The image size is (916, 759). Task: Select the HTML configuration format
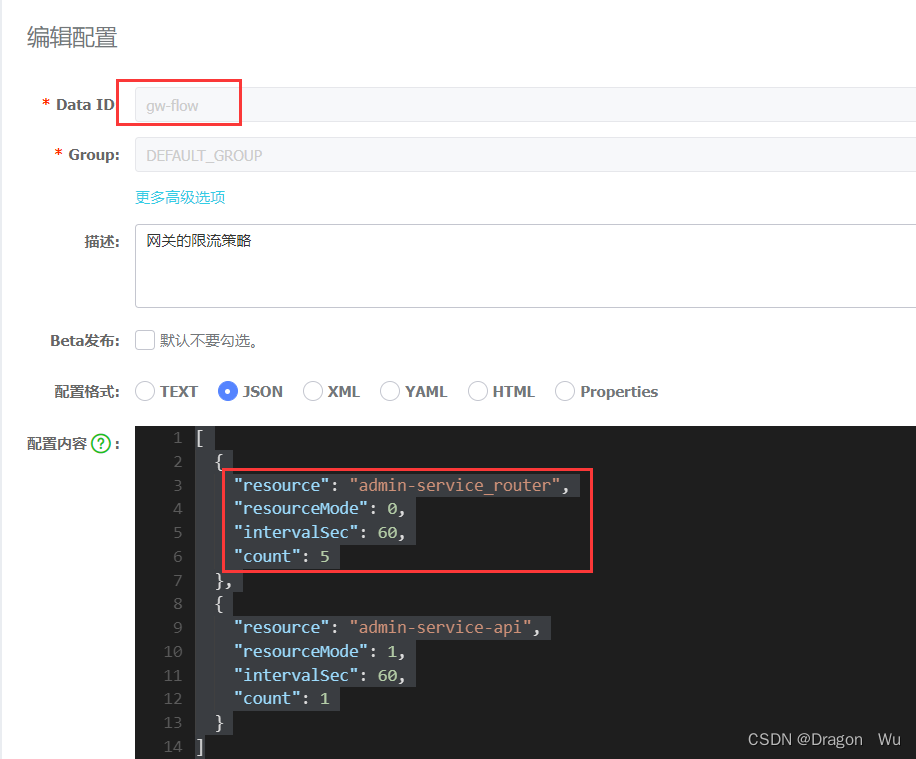(478, 391)
